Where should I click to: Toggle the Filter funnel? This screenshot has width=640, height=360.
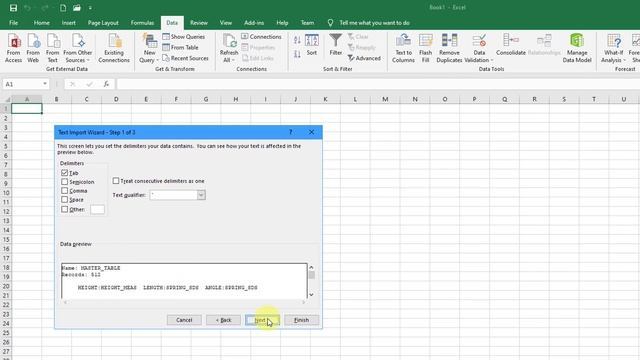(x=336, y=44)
